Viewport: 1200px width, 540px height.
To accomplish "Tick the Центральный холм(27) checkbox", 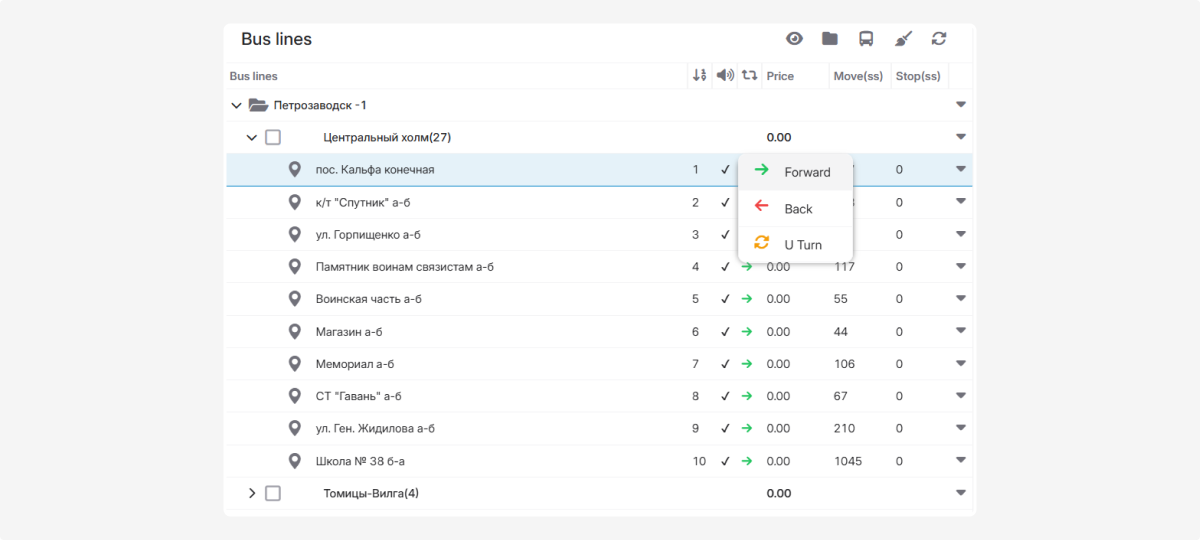I will pos(273,137).
